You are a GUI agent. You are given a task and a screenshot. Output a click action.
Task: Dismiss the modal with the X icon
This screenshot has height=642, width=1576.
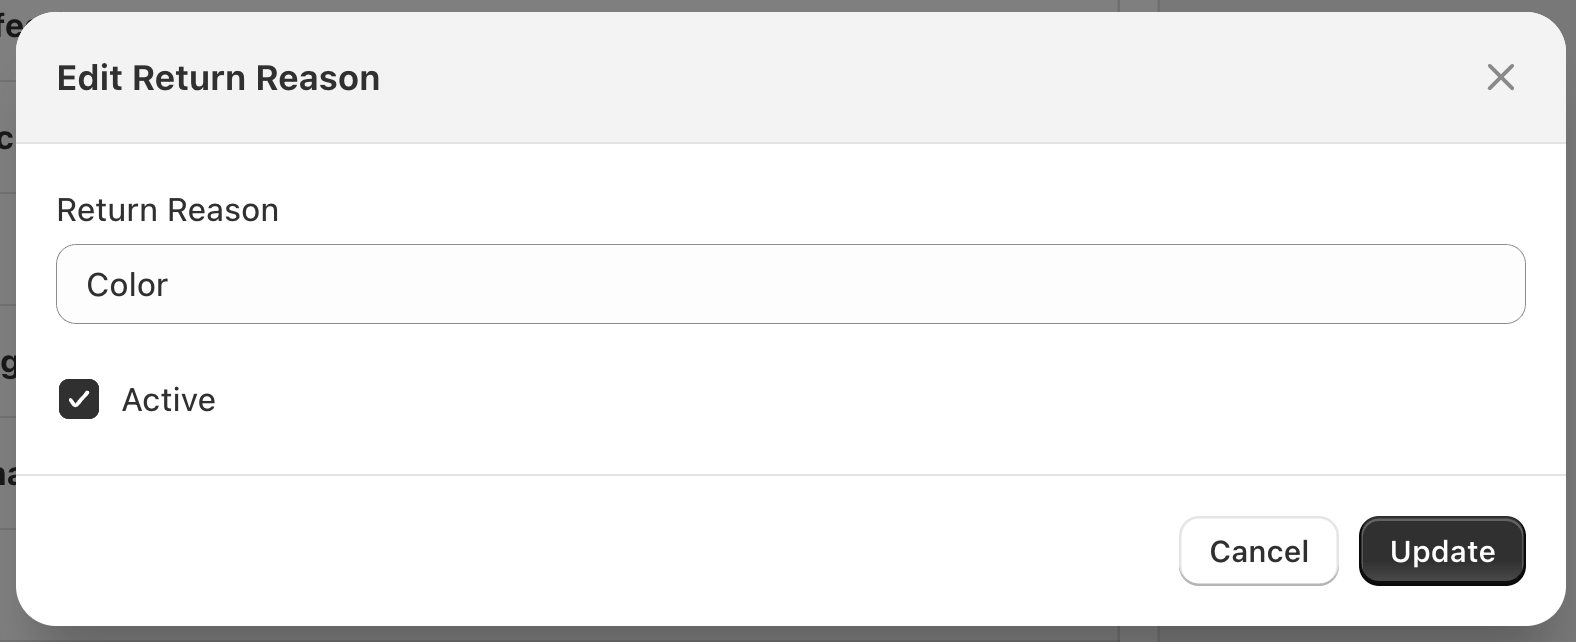point(1500,77)
